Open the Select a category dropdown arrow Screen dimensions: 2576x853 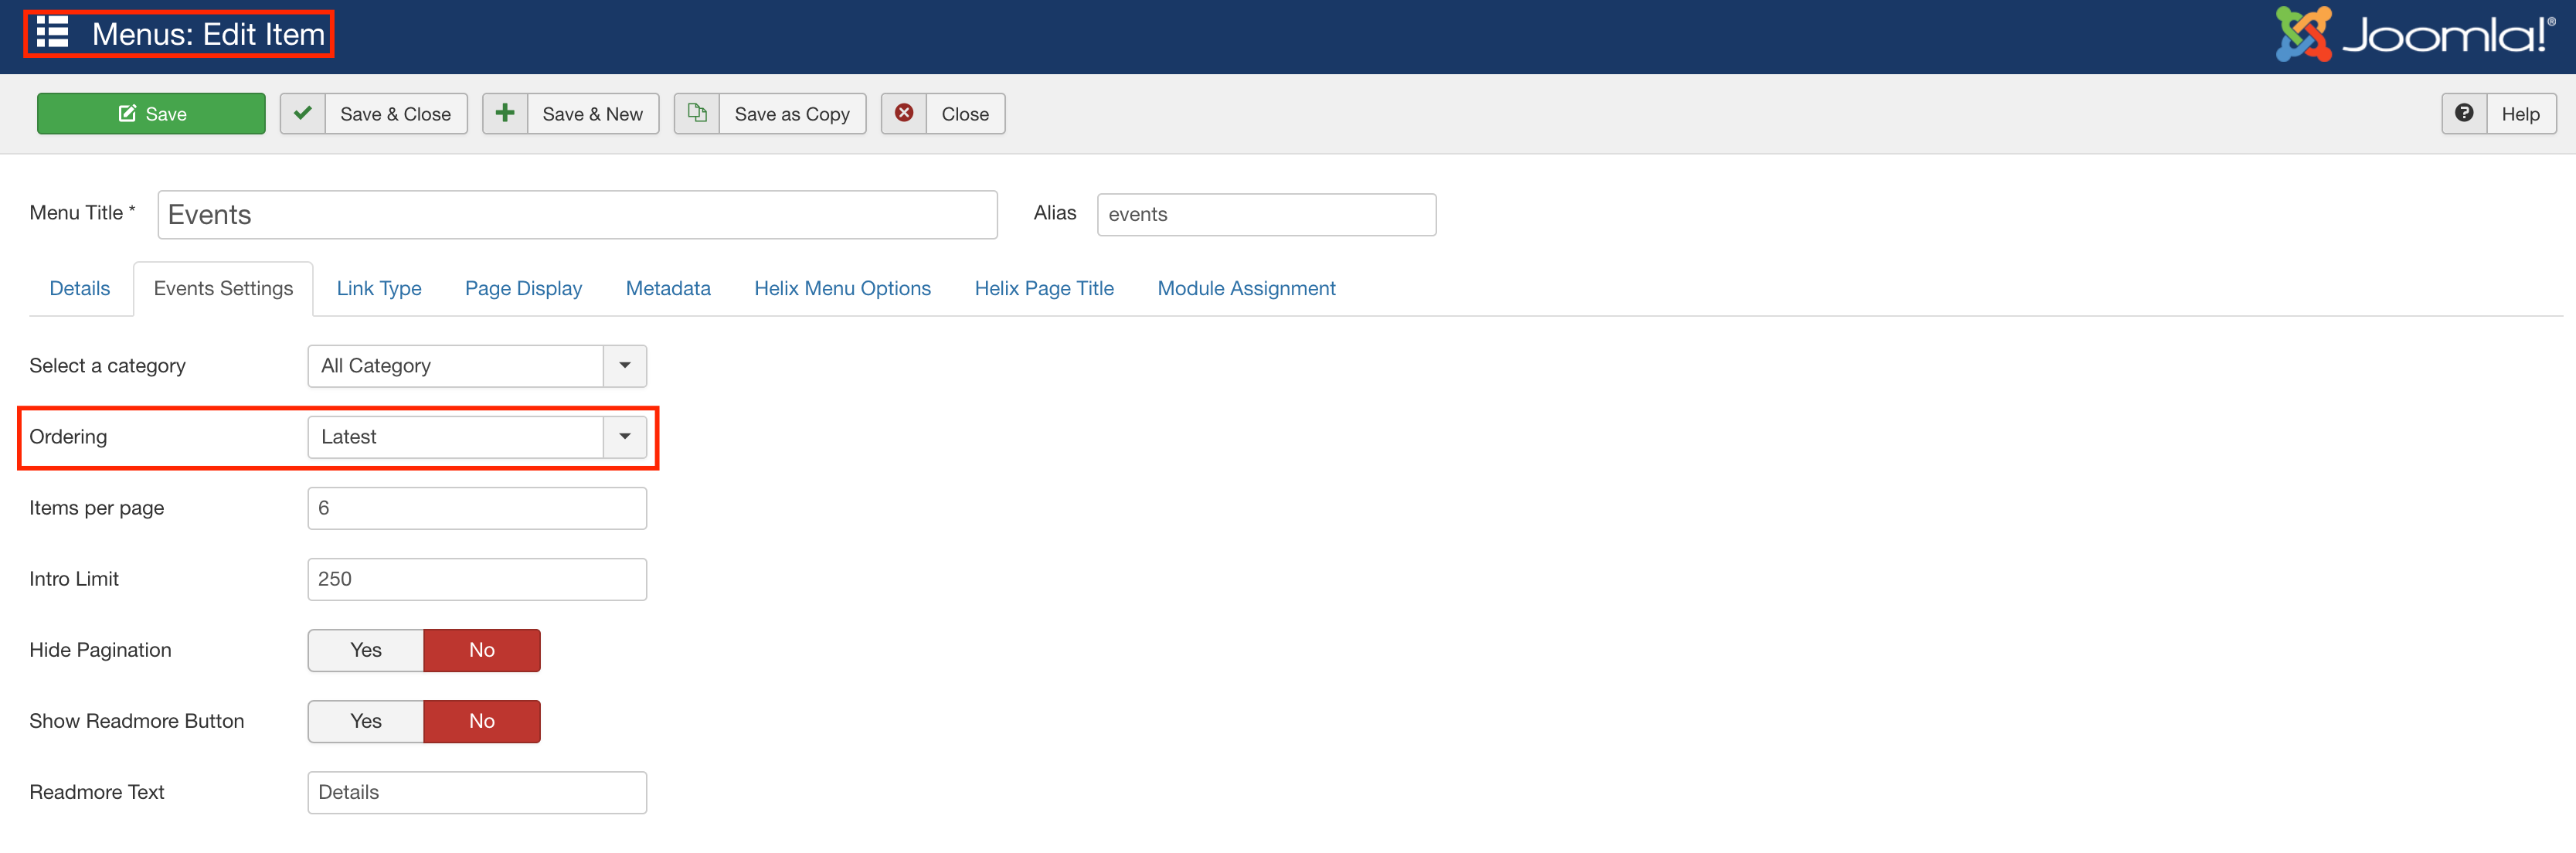point(625,366)
